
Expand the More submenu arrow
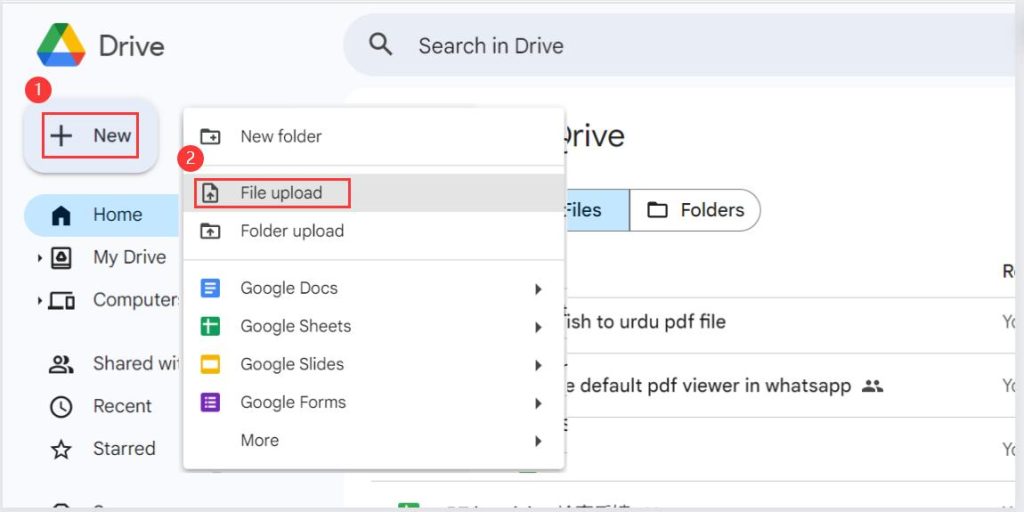(x=538, y=441)
